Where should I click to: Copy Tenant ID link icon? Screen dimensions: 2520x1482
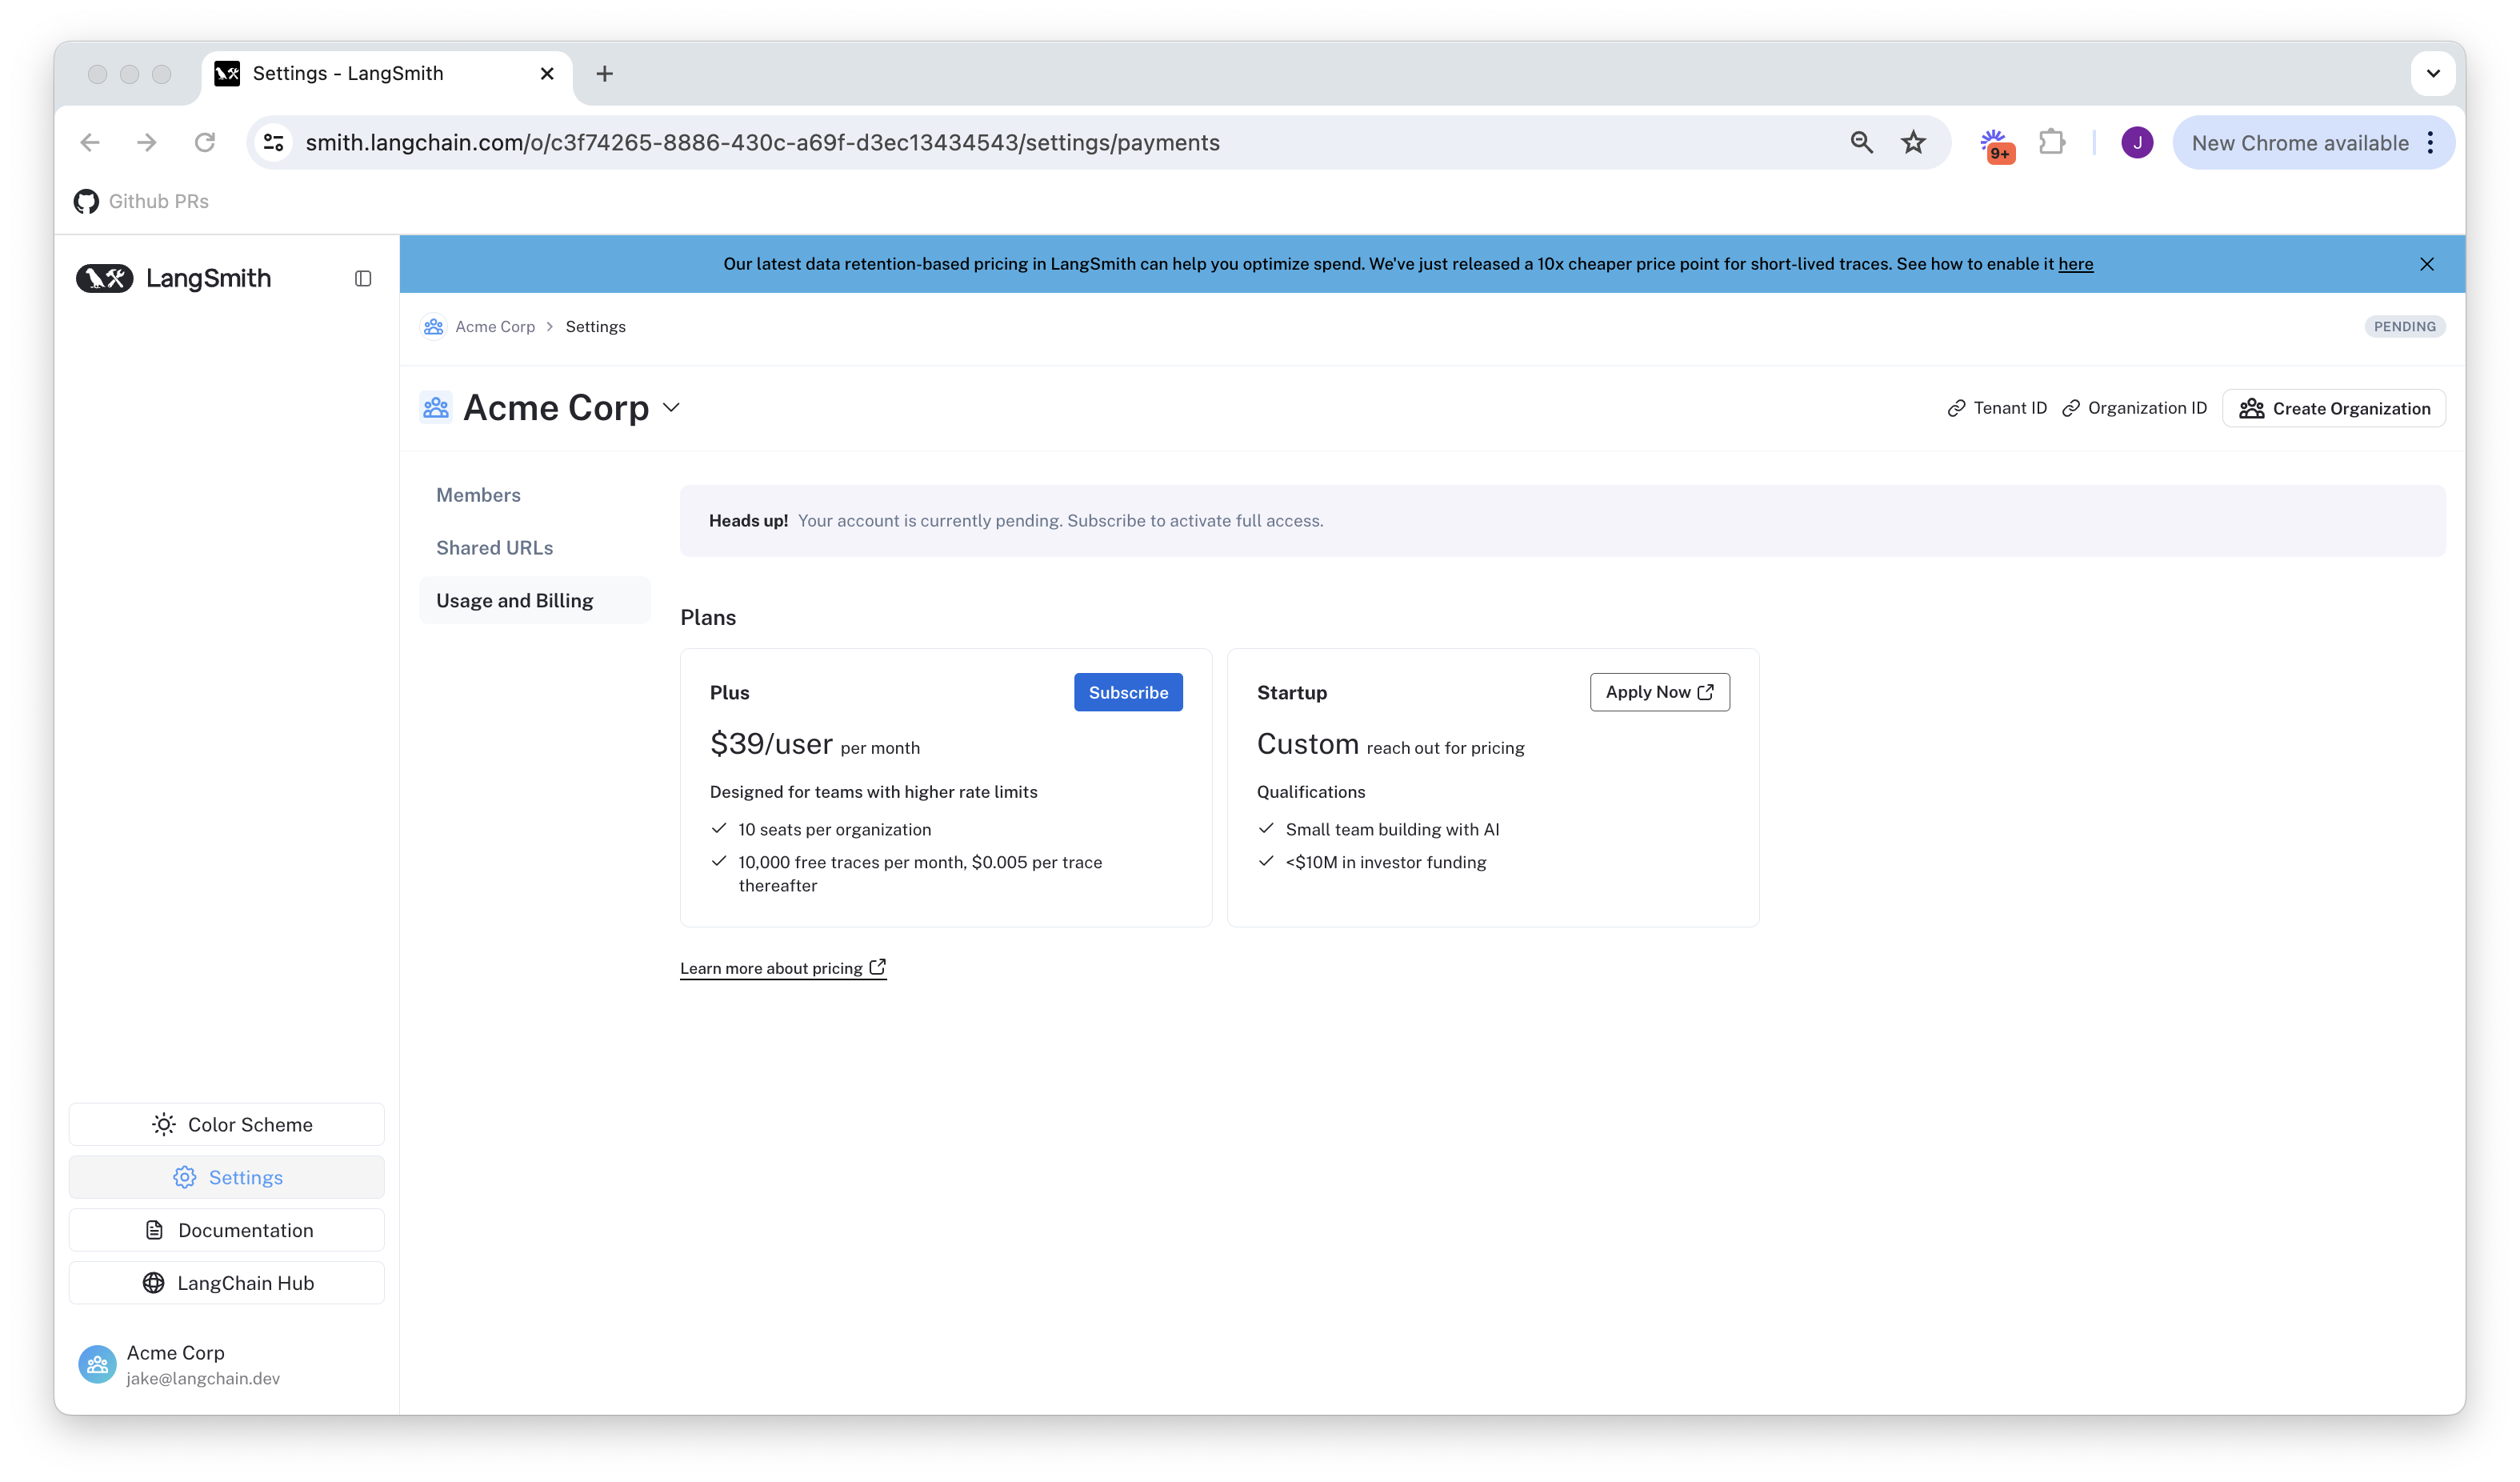[x=1956, y=408]
